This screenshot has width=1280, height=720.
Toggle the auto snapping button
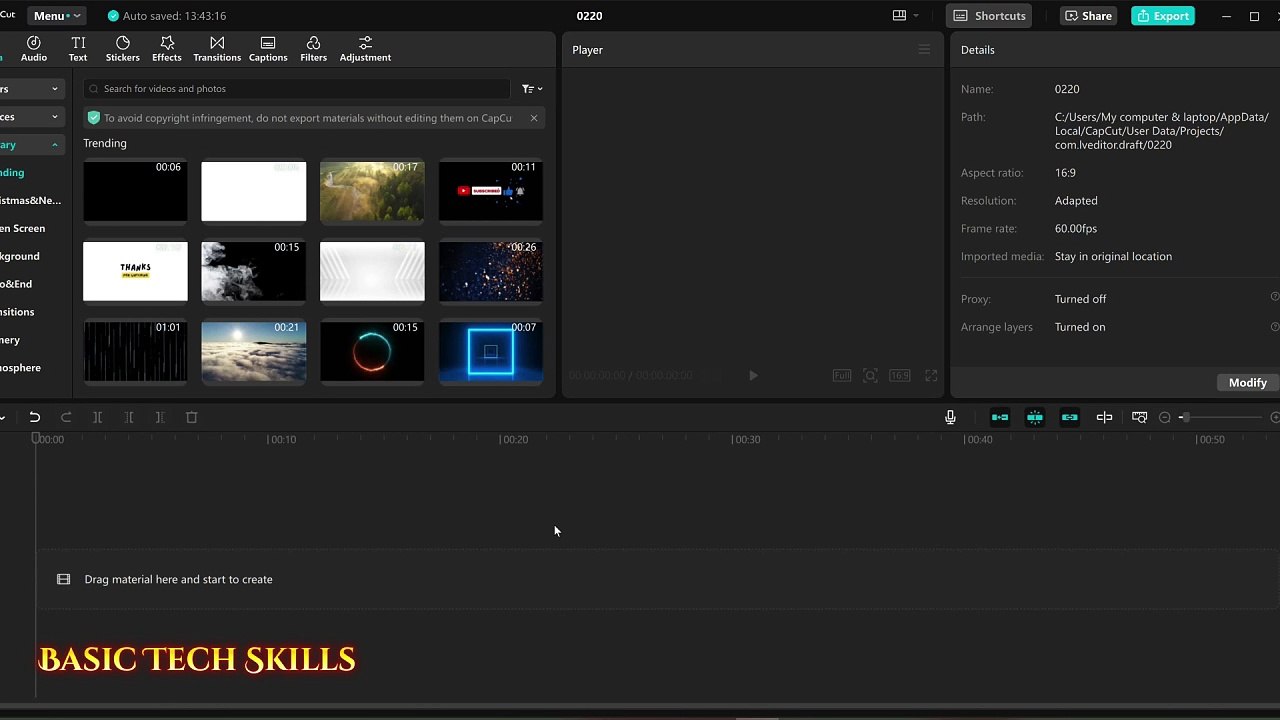(x=1035, y=417)
